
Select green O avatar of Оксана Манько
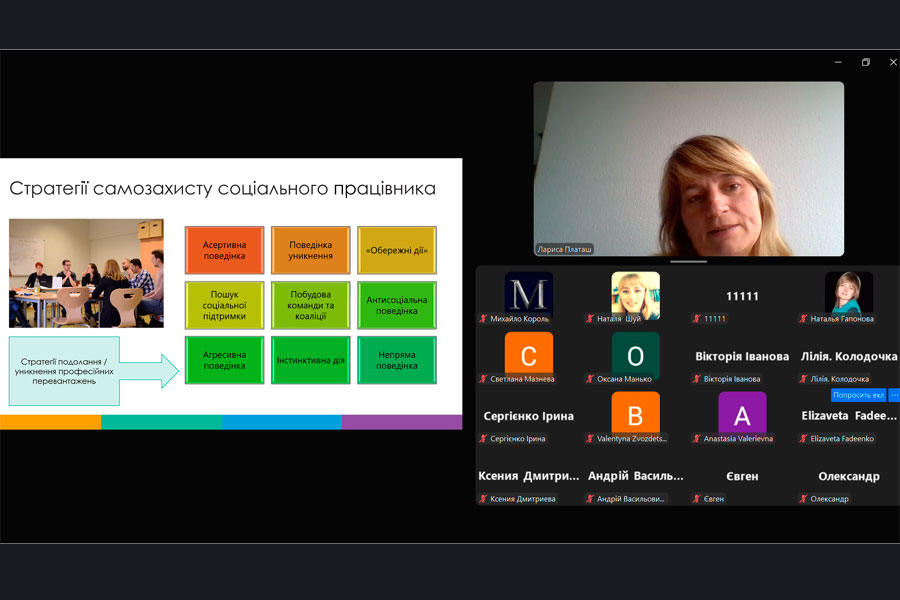pos(635,354)
